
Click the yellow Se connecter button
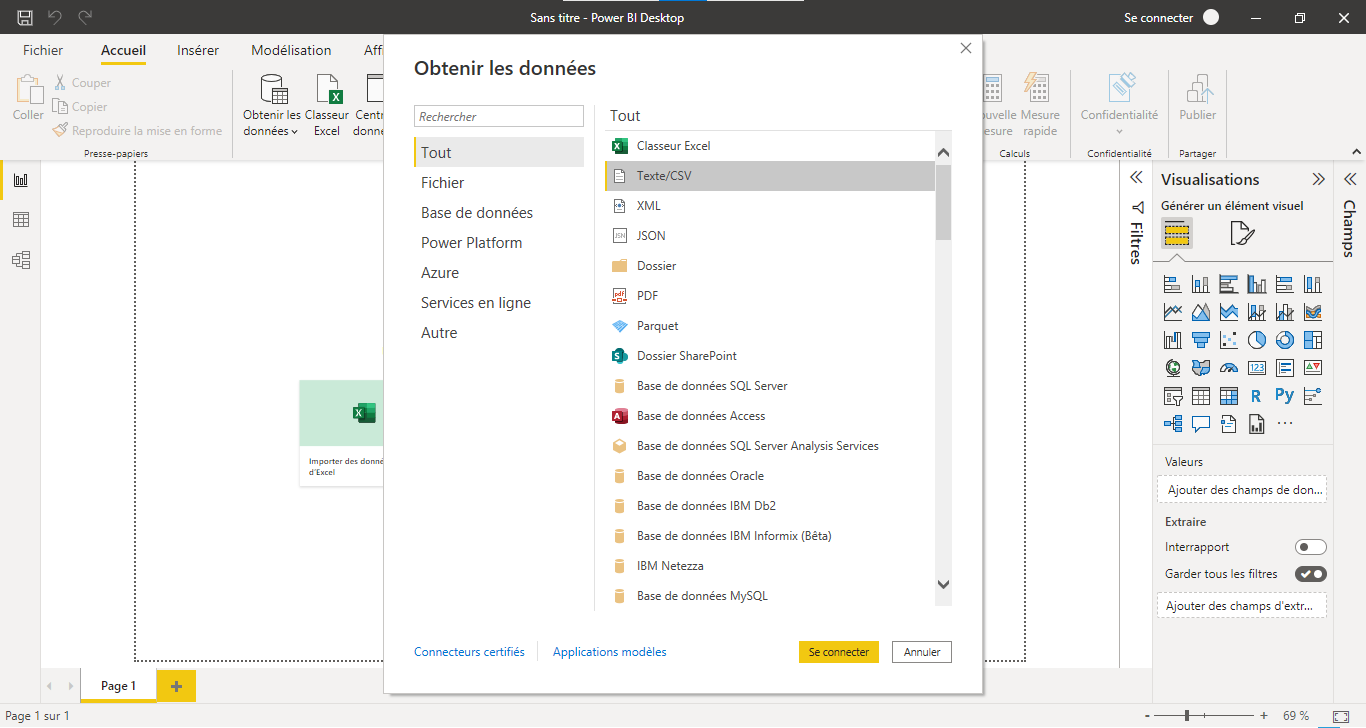pos(839,652)
